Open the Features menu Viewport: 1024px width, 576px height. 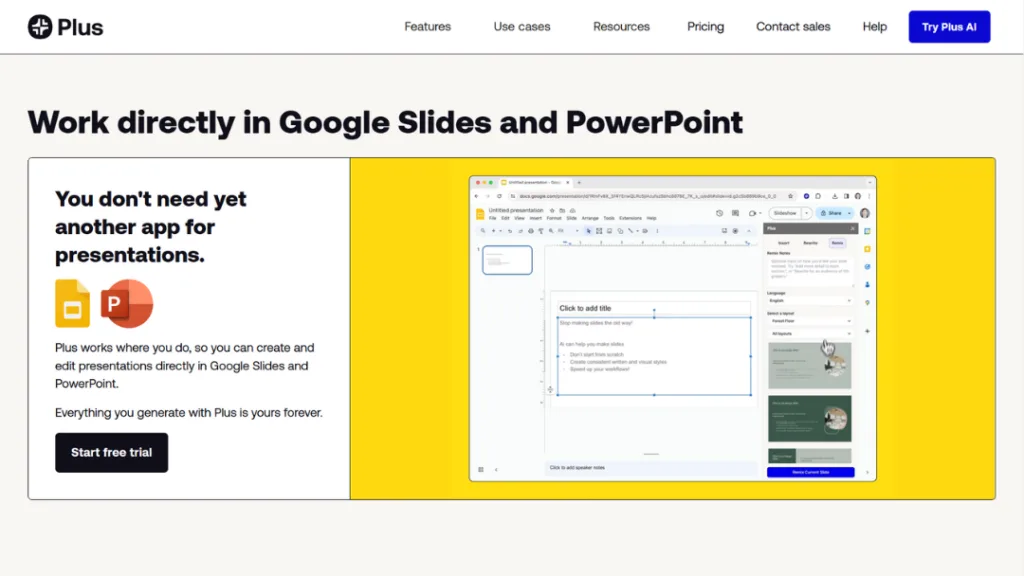[x=427, y=27]
